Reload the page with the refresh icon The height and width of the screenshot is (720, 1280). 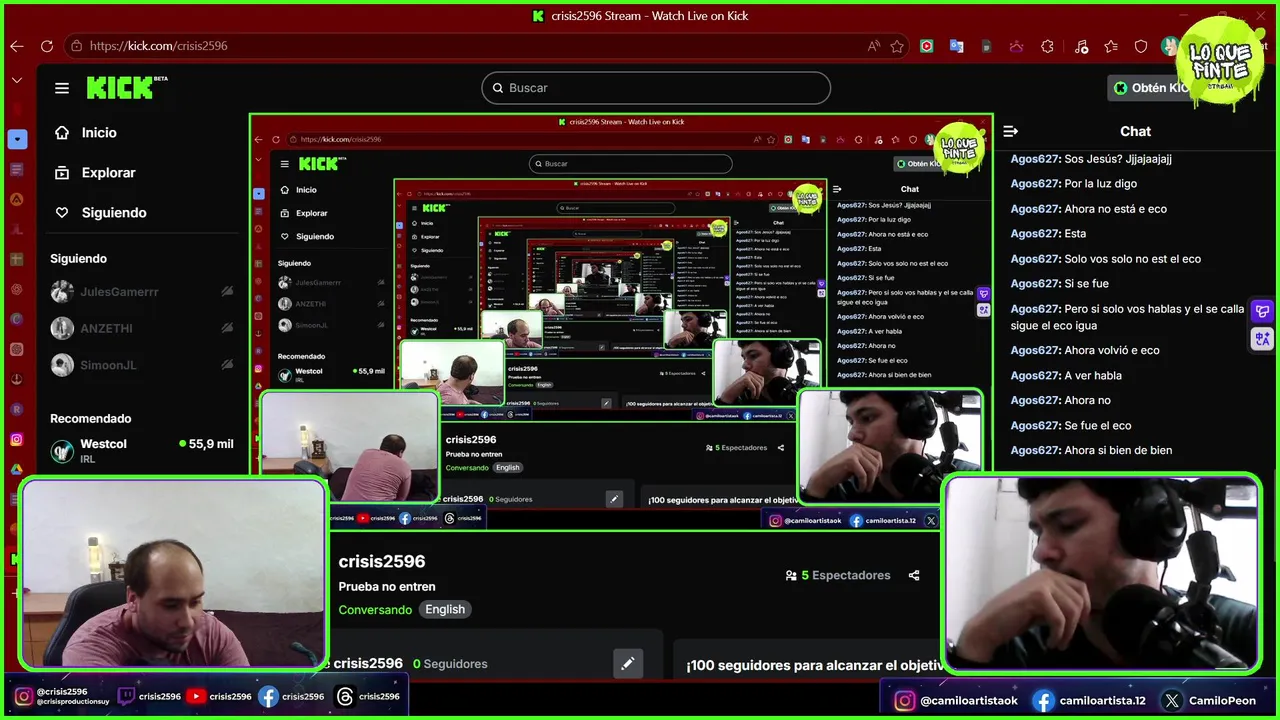coord(47,46)
